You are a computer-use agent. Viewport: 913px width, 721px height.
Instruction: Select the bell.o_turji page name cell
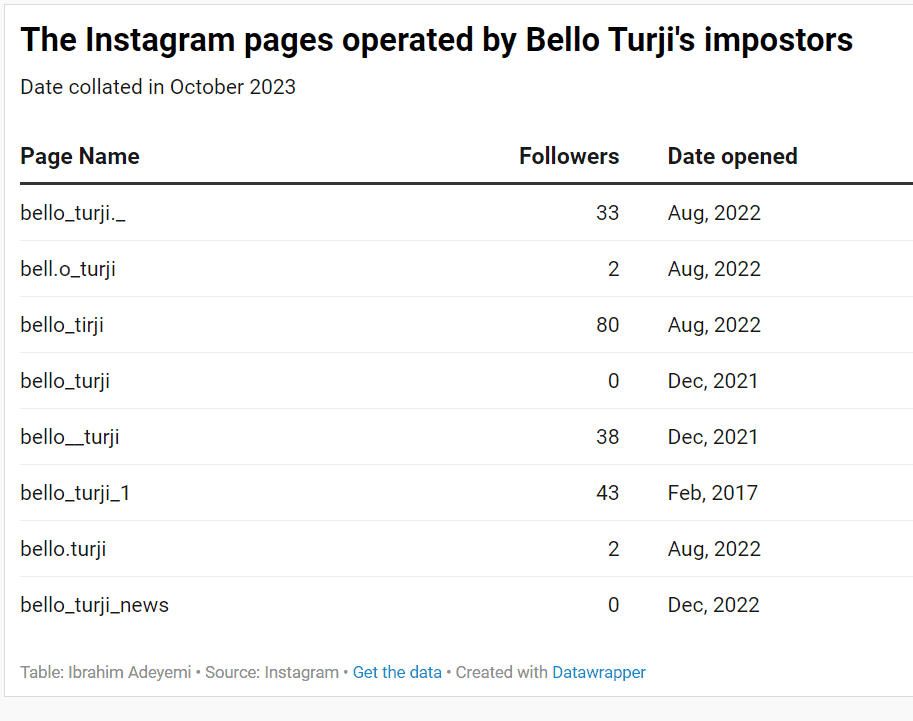[68, 269]
